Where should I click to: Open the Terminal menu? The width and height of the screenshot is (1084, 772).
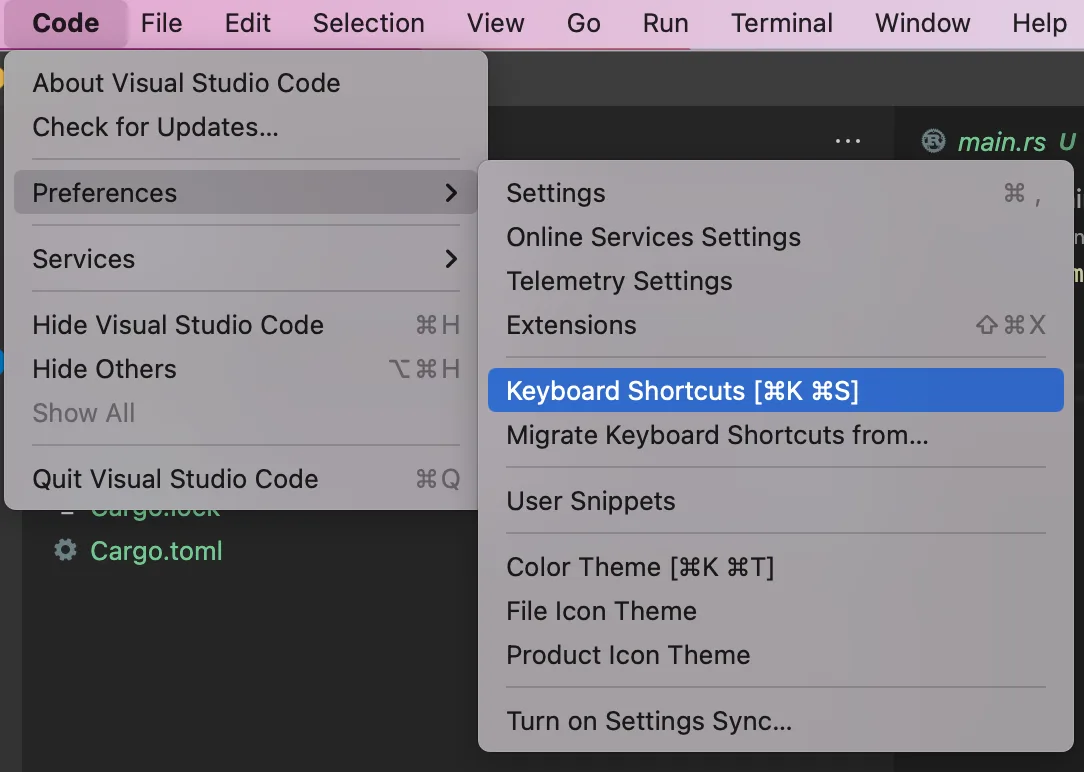781,23
